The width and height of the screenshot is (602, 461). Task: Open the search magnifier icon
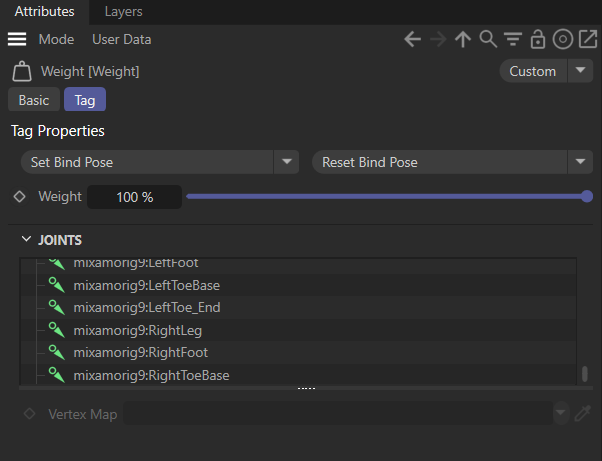pos(488,40)
